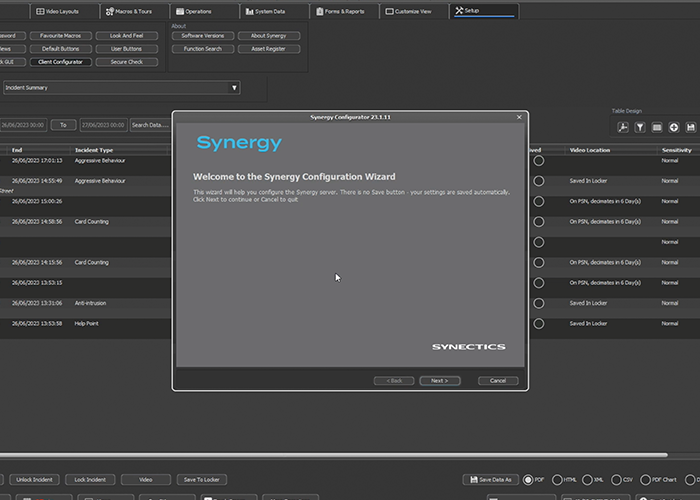The height and width of the screenshot is (500, 700).
Task: Click the Video button
Action: click(x=146, y=480)
